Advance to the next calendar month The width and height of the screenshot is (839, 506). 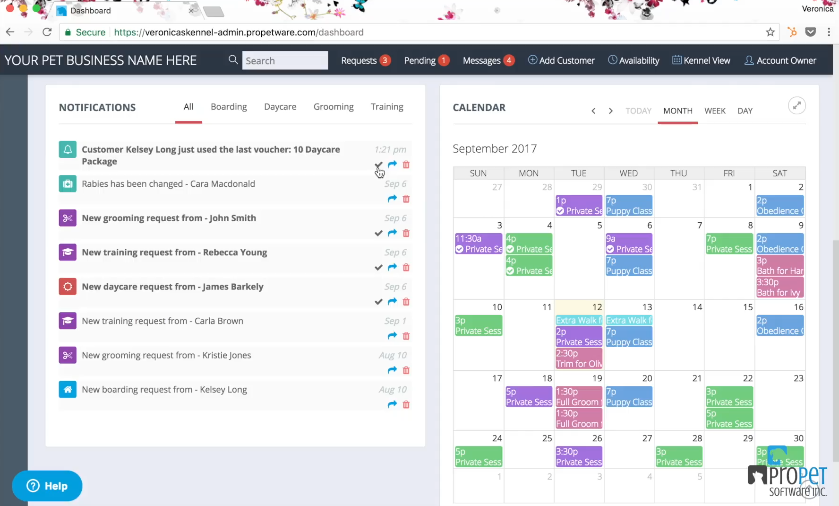pyautogui.click(x=611, y=111)
